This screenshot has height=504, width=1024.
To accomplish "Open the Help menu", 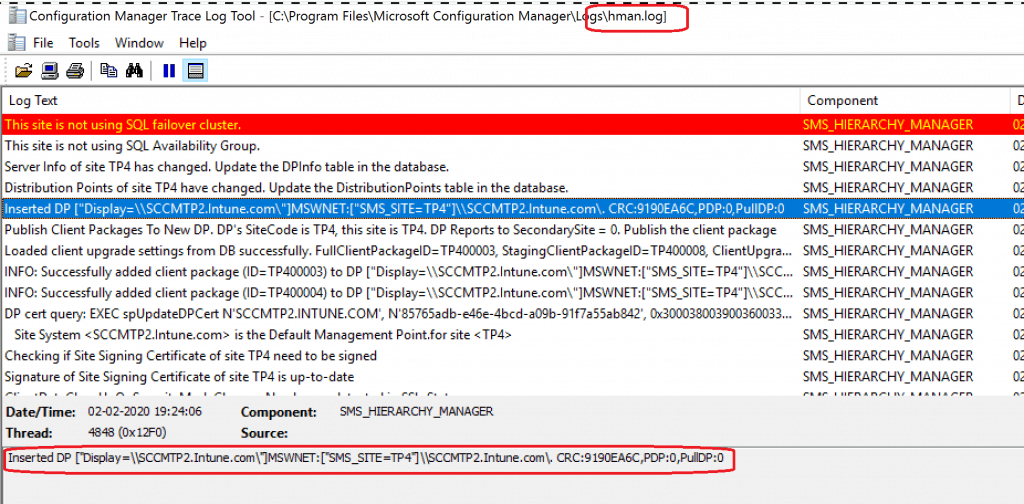I will point(193,43).
